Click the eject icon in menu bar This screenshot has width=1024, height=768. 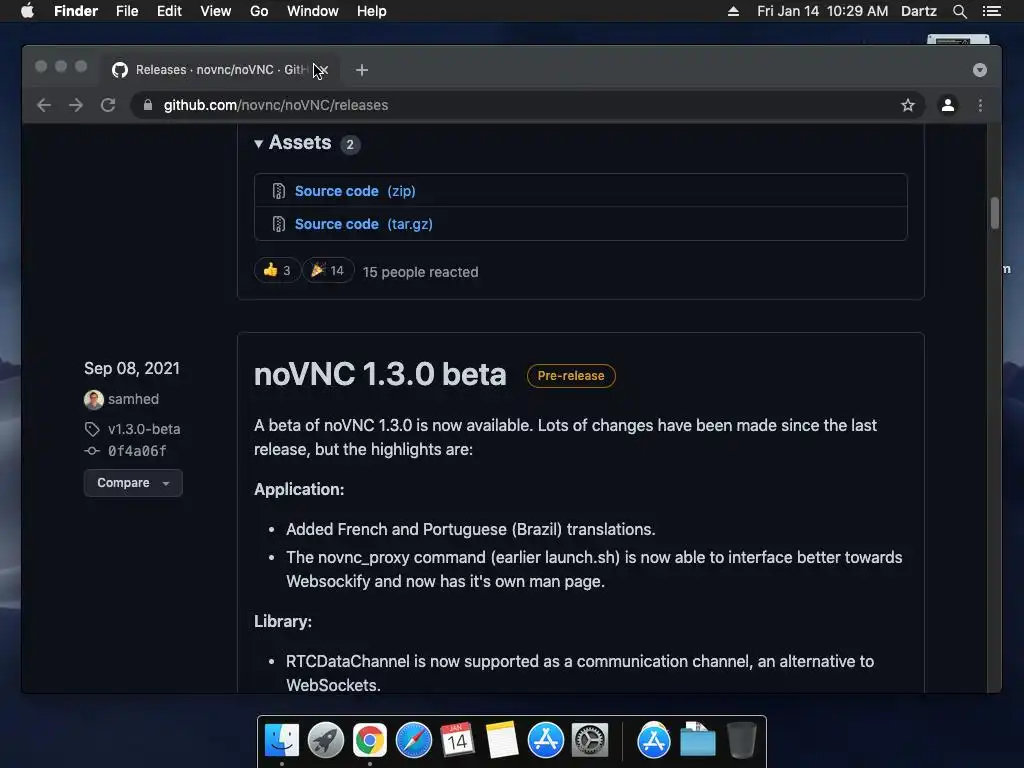tap(733, 11)
